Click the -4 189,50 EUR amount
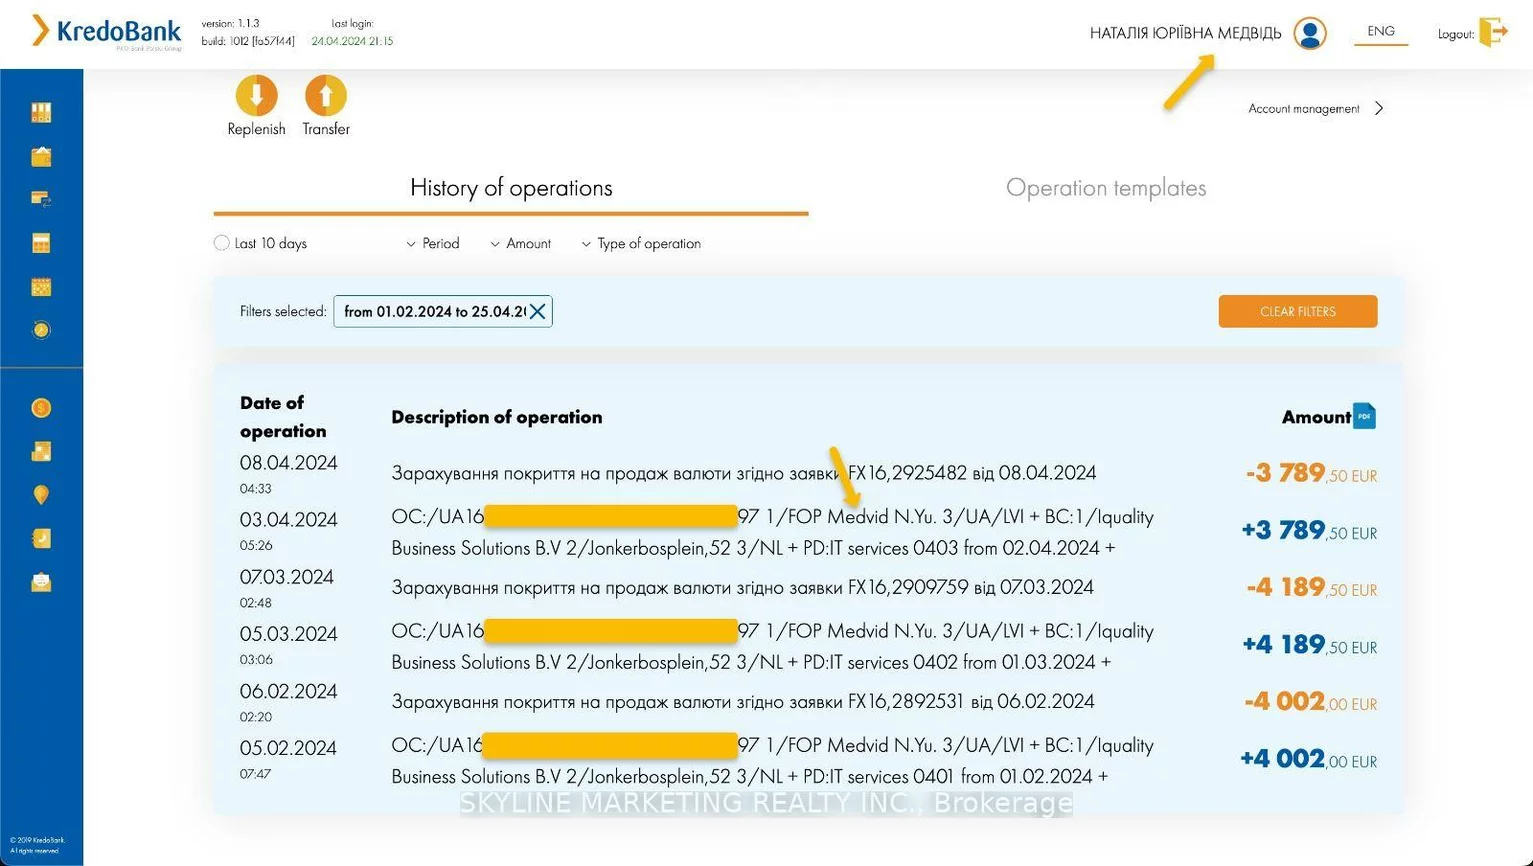Viewport: 1533px width, 866px height. point(1311,587)
